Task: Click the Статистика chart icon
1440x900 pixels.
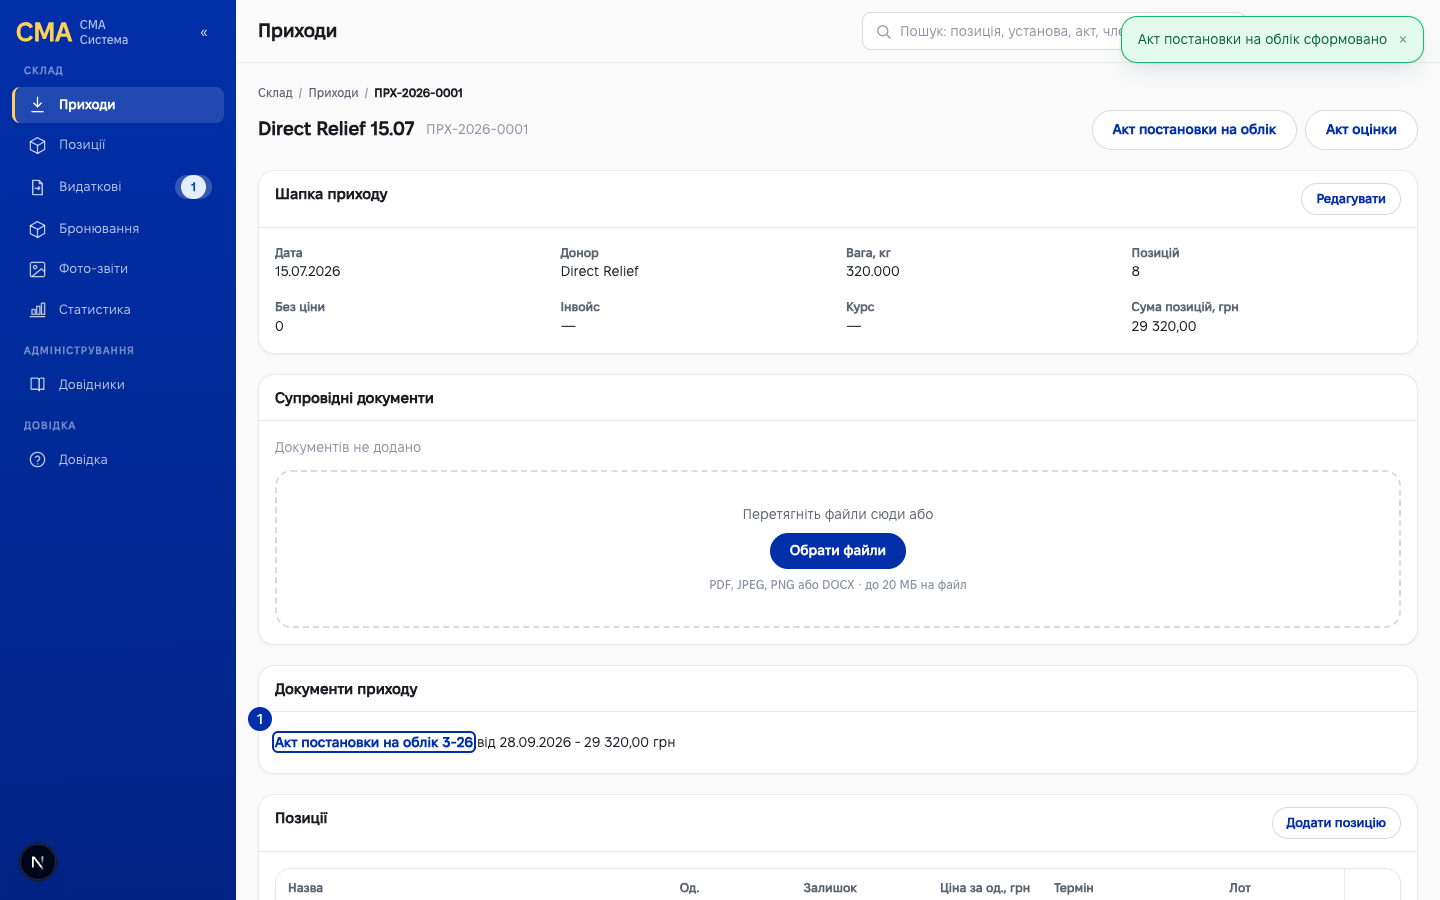Action: tap(37, 310)
